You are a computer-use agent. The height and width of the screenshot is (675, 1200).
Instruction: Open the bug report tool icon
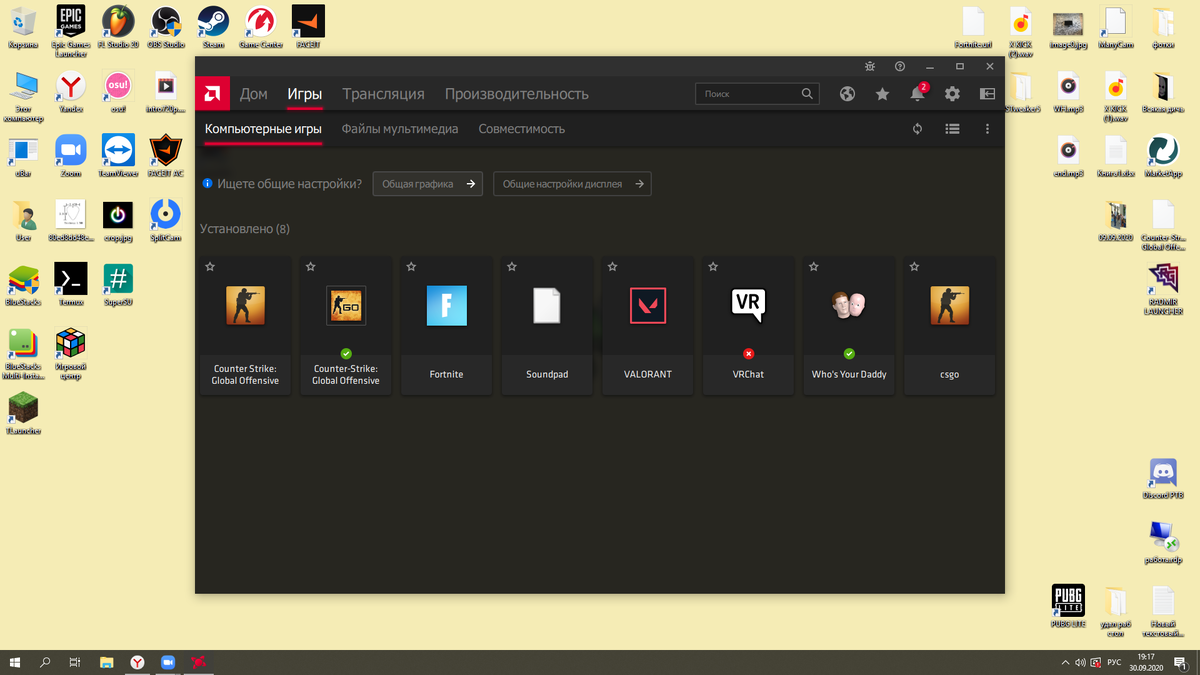coord(871,66)
